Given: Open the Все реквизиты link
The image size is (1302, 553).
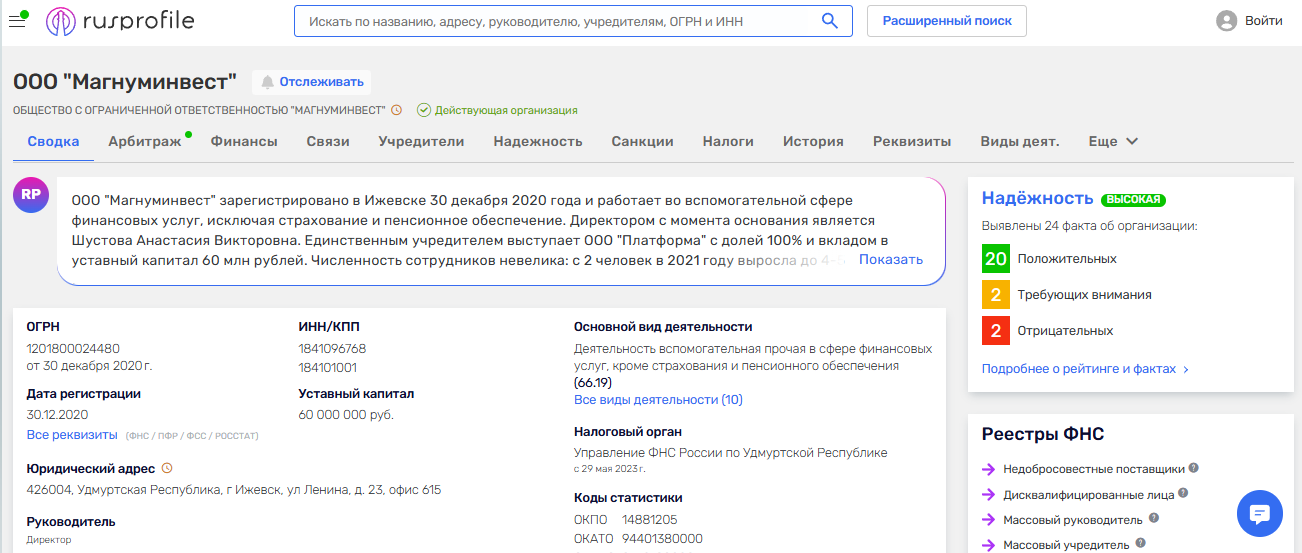Looking at the screenshot, I should tap(72, 434).
